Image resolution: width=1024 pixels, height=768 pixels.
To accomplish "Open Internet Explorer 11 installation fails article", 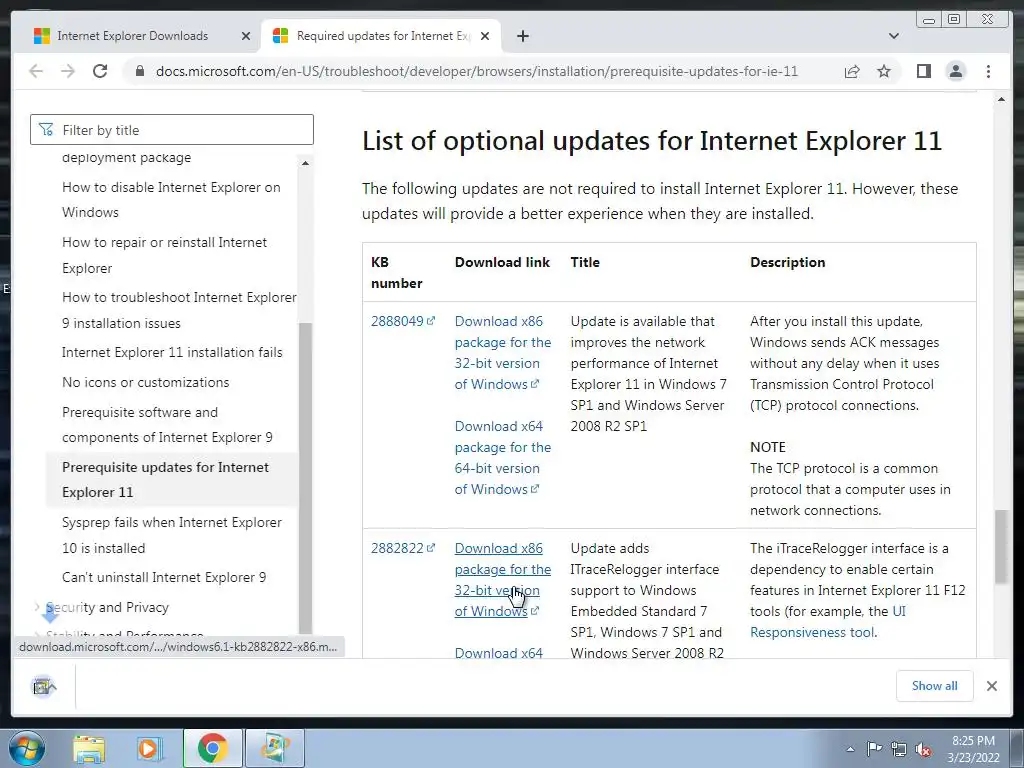I will pos(172,352).
